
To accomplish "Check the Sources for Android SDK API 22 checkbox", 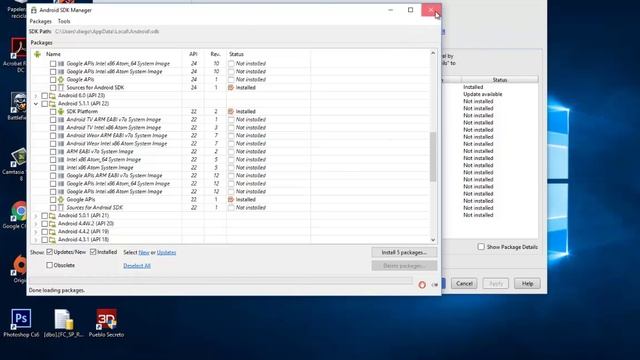I will tap(53, 208).
